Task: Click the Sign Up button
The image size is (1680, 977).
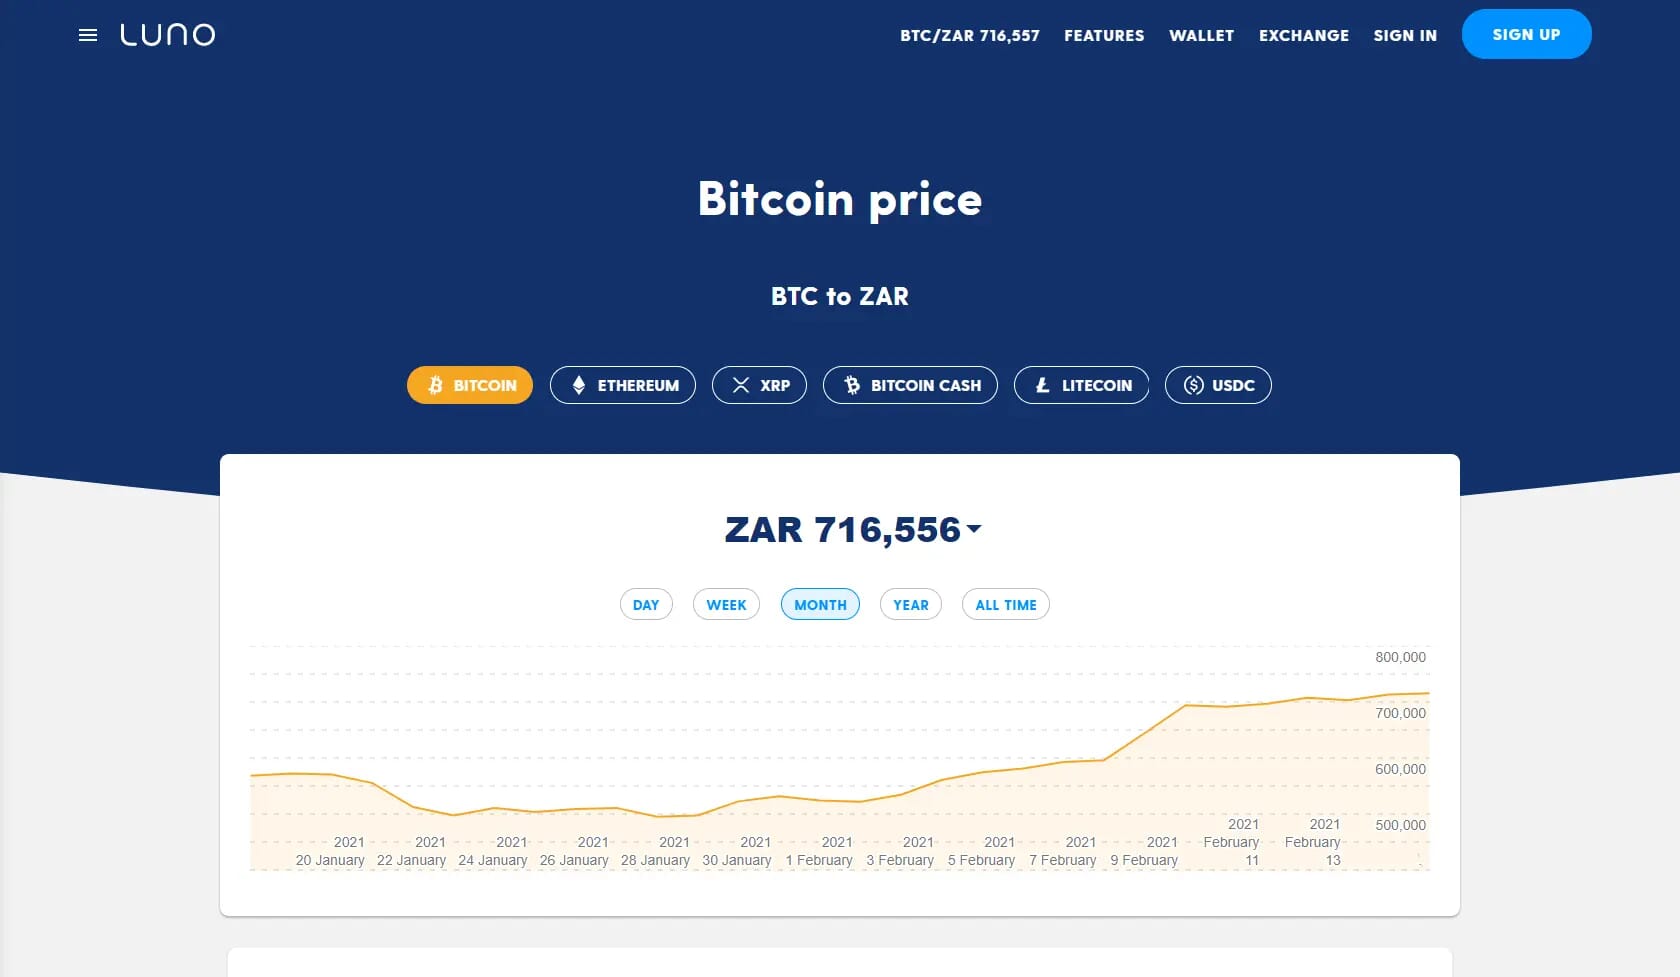Action: [1527, 34]
